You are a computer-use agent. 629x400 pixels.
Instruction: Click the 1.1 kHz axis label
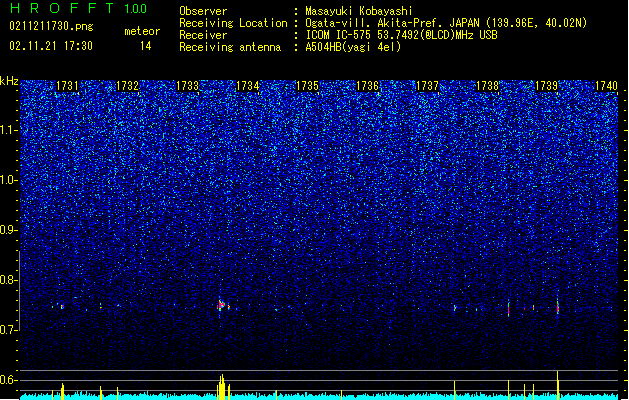(8, 130)
